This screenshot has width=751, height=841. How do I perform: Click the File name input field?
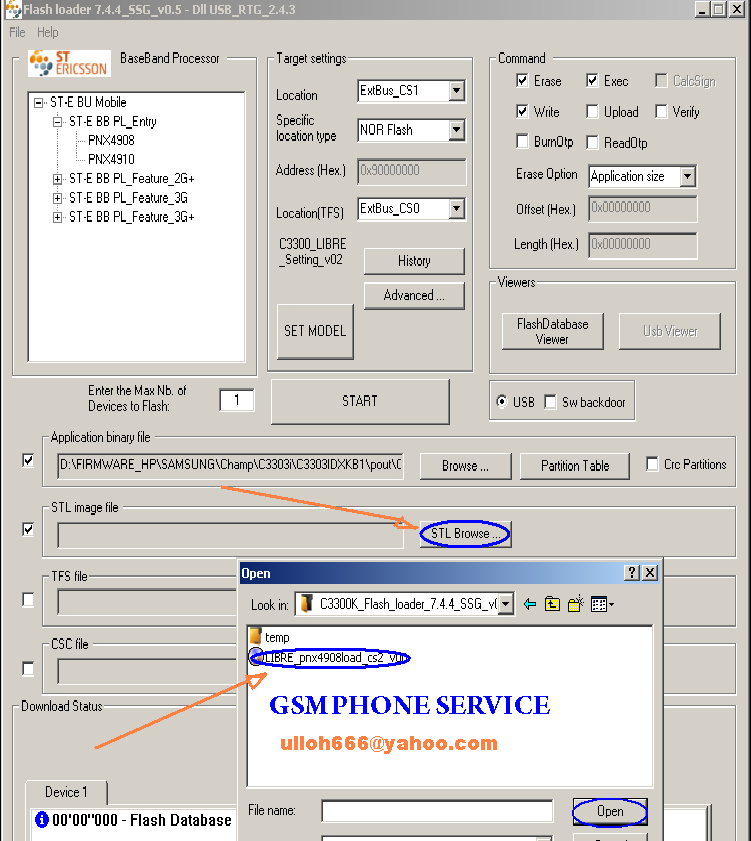[437, 810]
